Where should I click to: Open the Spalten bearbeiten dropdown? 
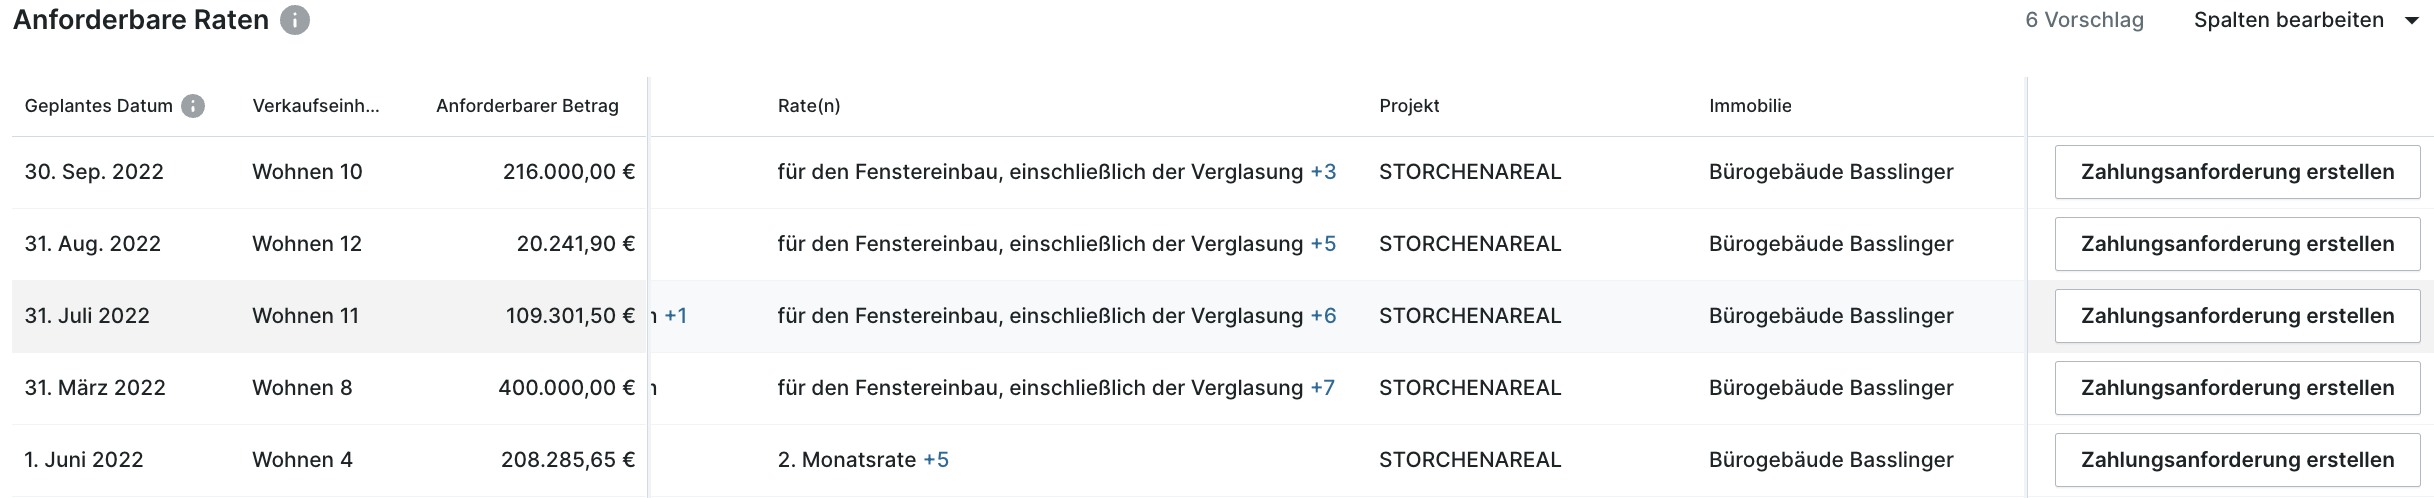[2305, 20]
